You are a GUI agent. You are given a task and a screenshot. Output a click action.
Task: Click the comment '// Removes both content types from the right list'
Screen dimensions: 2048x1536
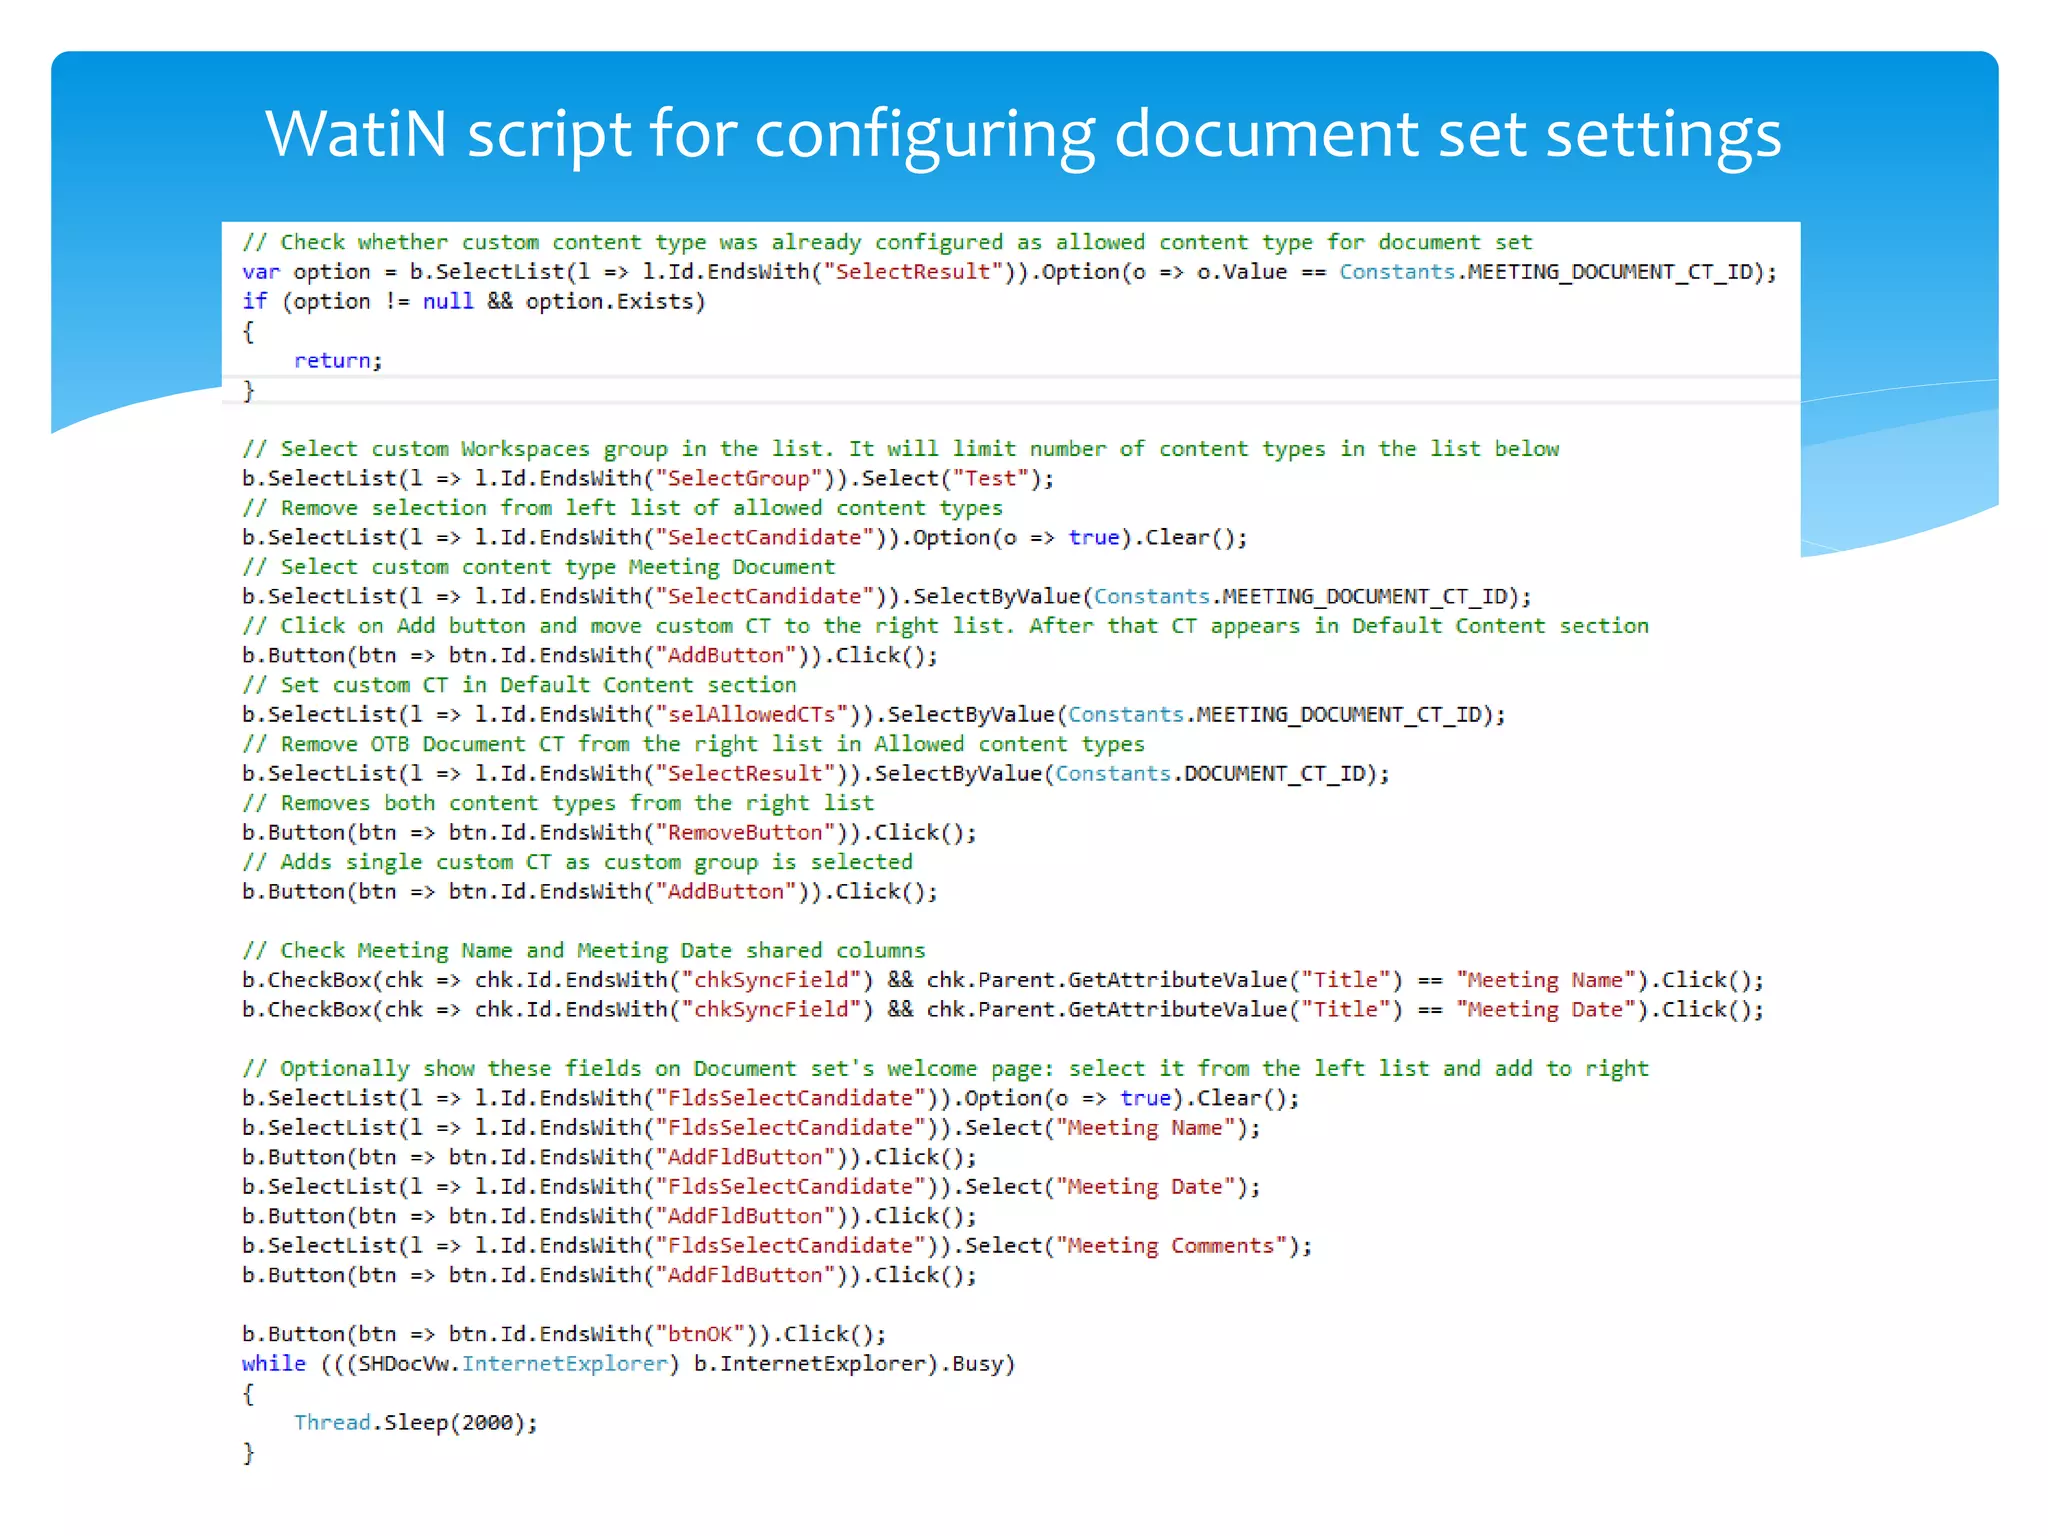[558, 803]
